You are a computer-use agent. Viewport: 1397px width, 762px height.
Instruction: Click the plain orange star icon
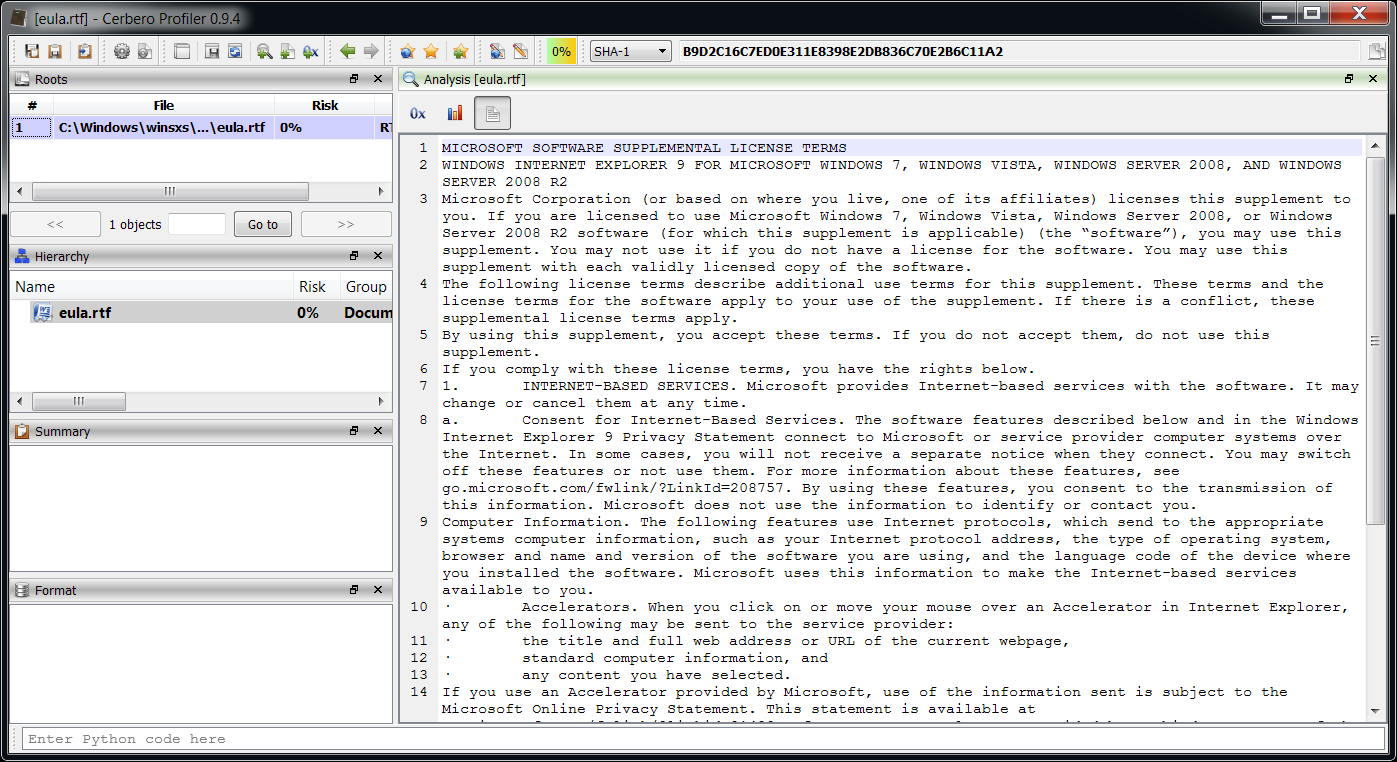[431, 51]
